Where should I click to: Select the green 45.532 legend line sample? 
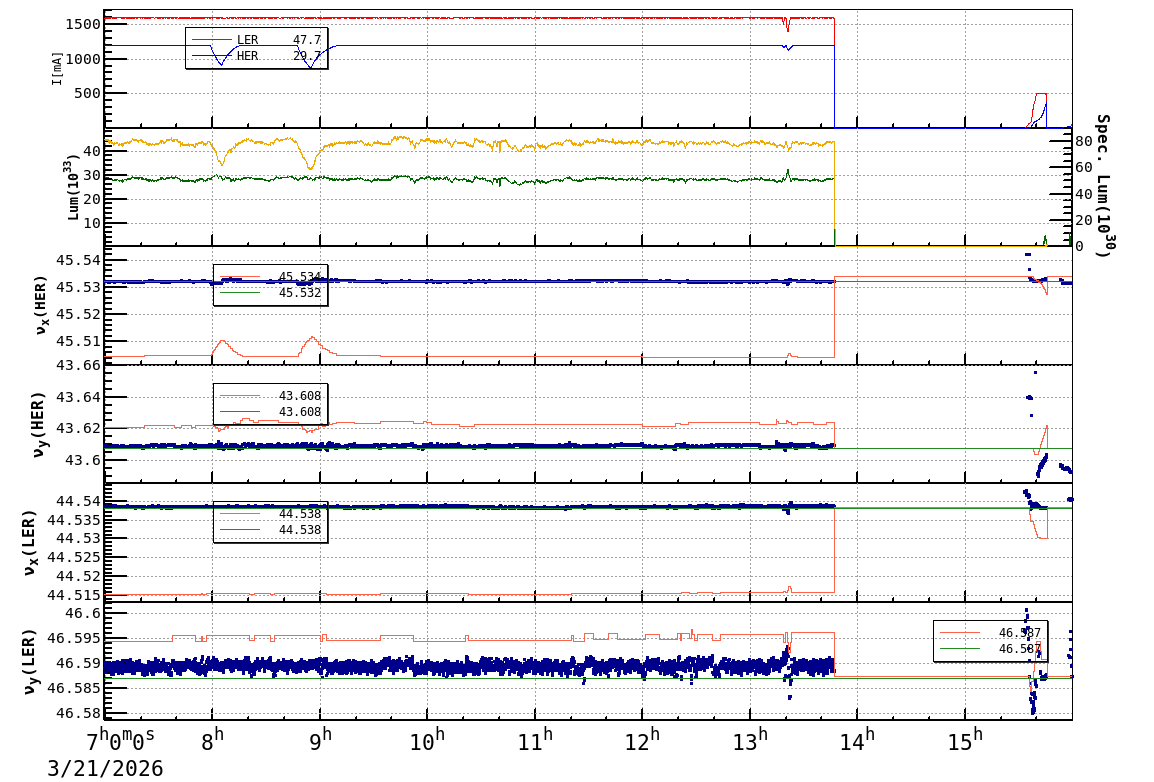tap(240, 293)
